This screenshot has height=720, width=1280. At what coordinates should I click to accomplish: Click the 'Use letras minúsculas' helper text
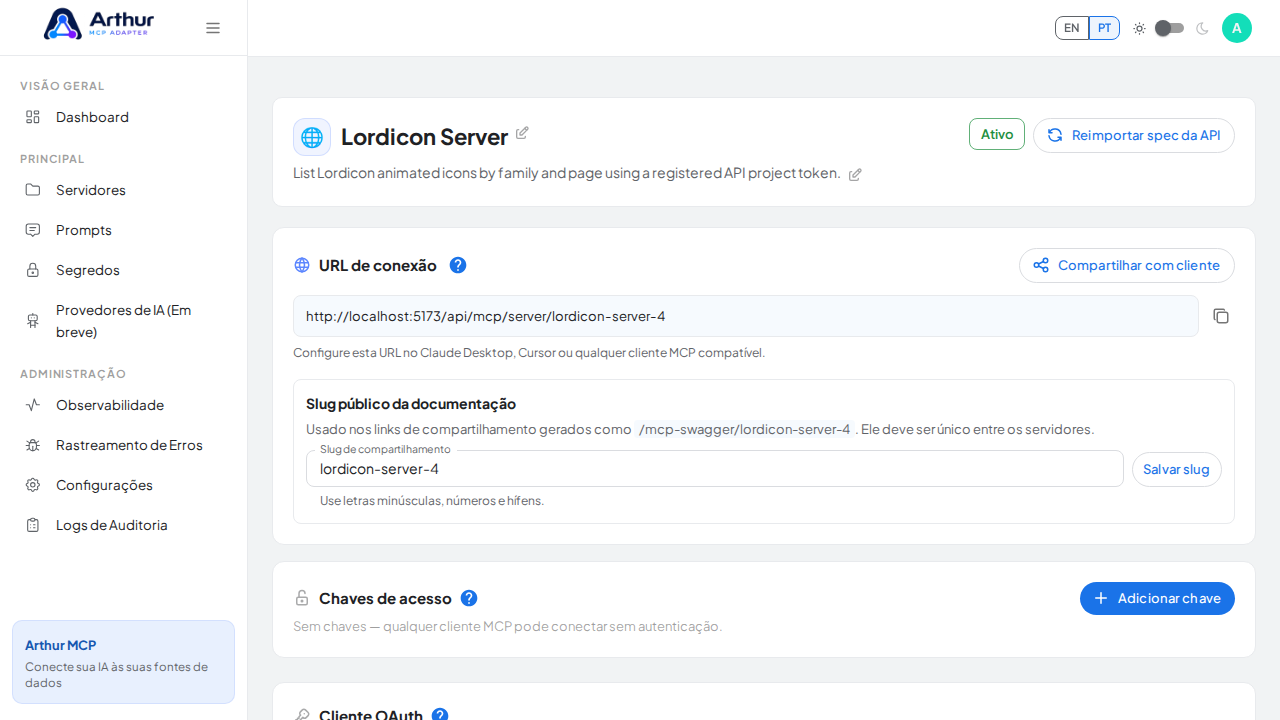coord(432,501)
